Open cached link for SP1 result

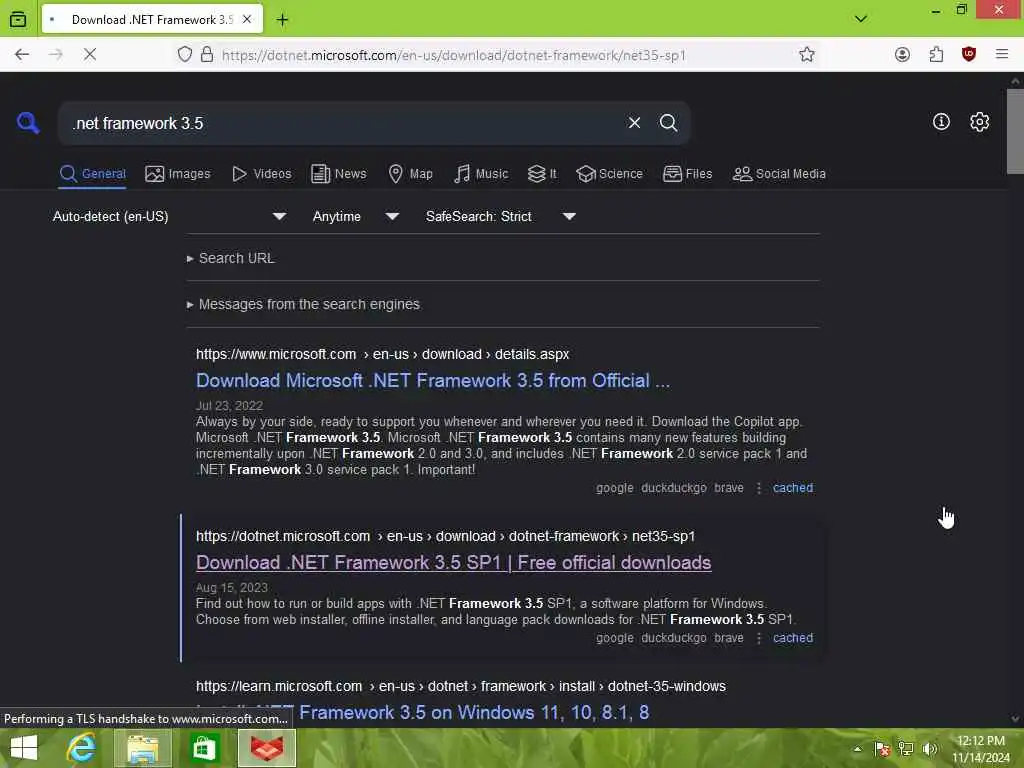(x=793, y=638)
